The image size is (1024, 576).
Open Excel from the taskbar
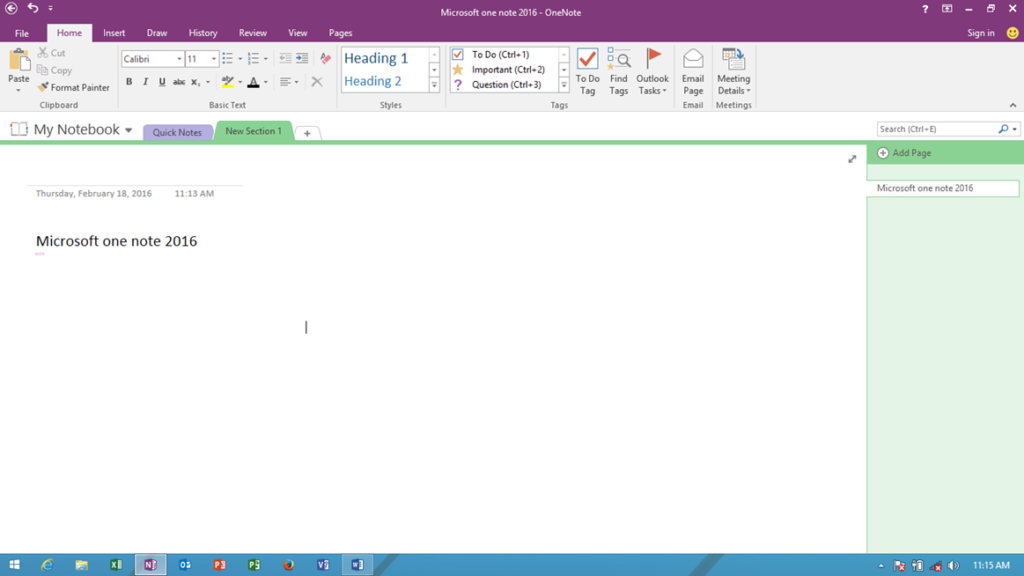(116, 565)
